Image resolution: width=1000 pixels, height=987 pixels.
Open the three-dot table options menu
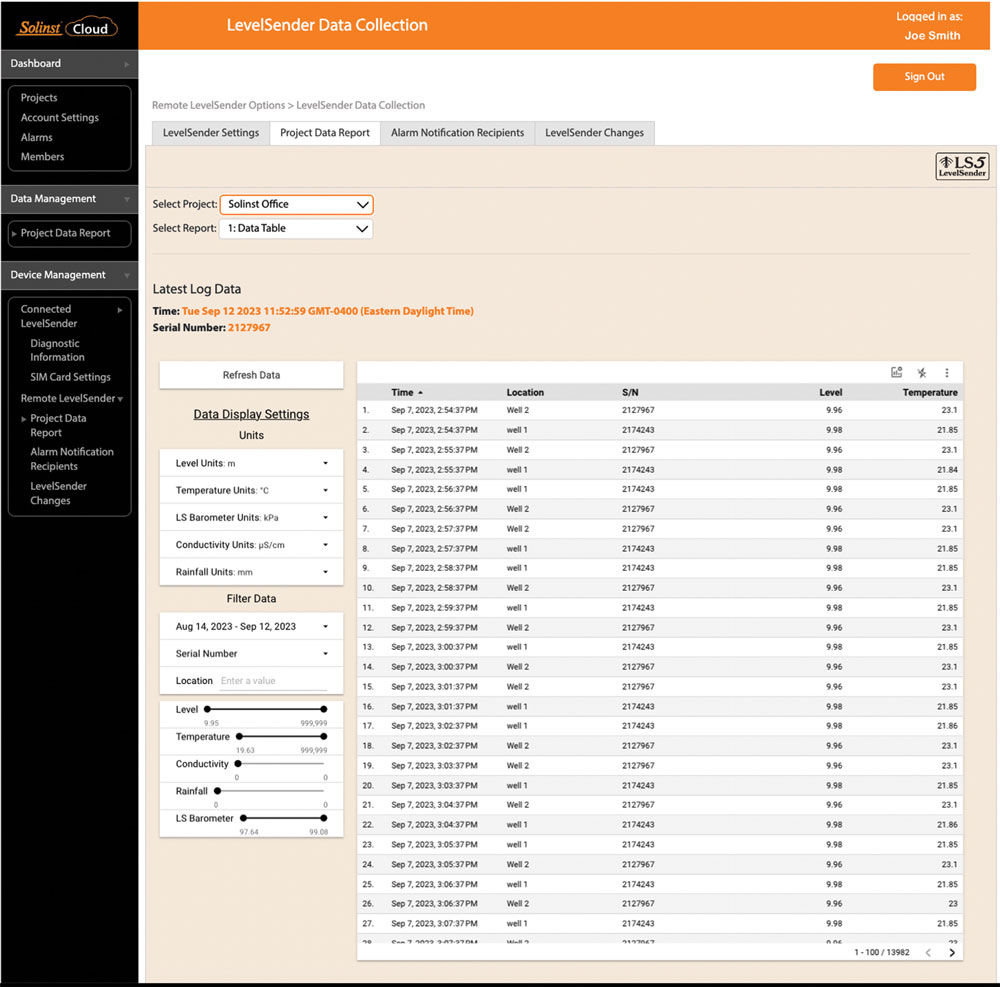click(947, 373)
